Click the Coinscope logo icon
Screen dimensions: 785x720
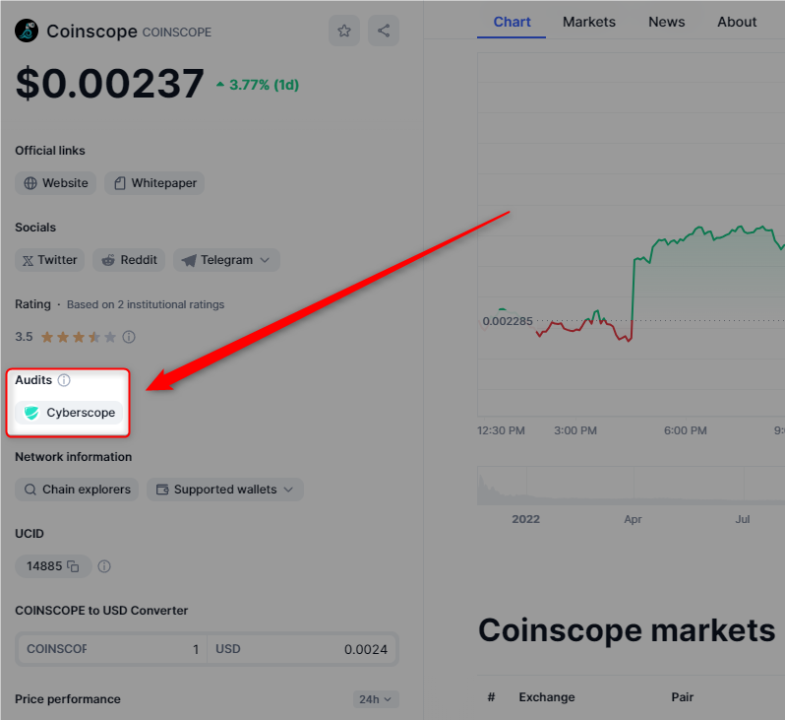point(26,31)
